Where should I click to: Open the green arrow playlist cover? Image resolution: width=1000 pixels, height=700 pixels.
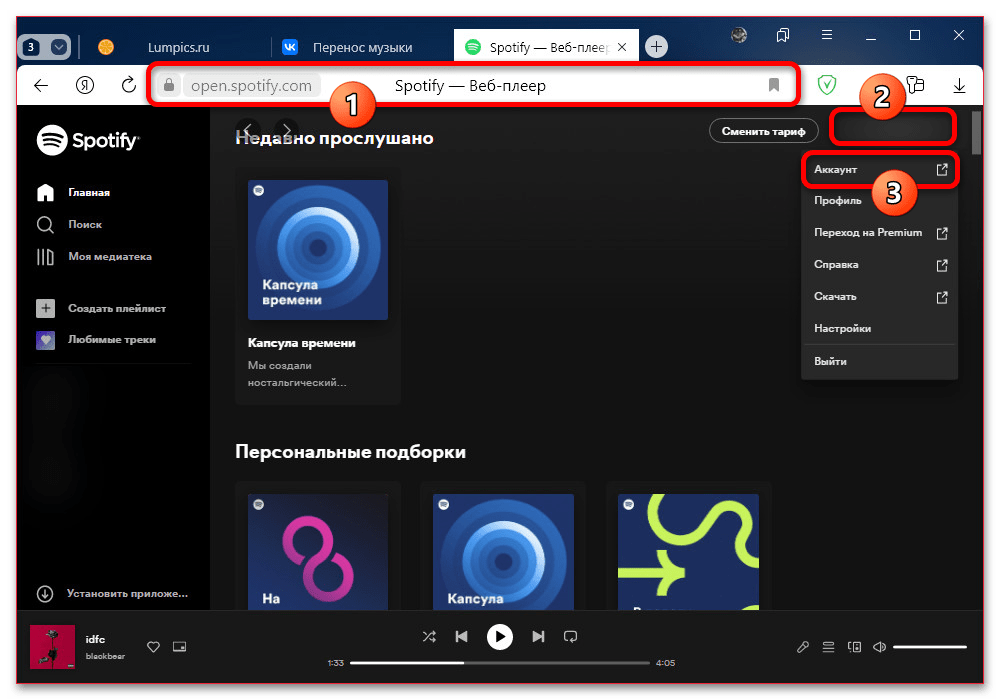click(688, 552)
